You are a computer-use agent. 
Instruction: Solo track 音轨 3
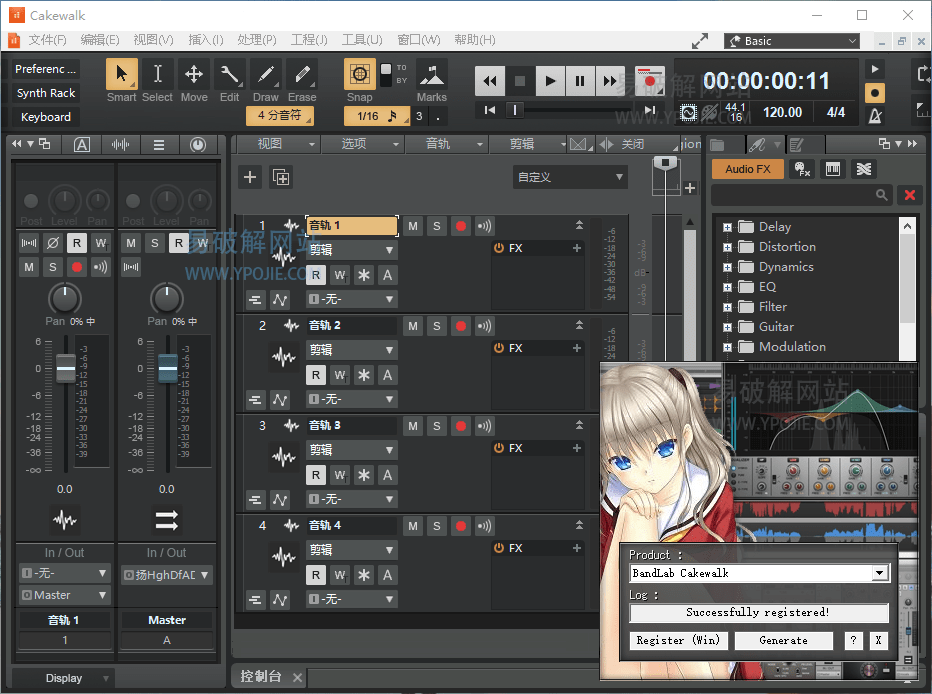[437, 426]
